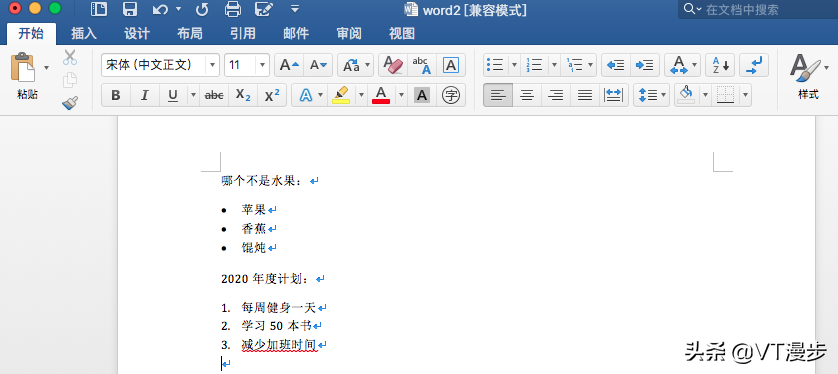Click the phonetic guide abc A icon

click(422, 65)
